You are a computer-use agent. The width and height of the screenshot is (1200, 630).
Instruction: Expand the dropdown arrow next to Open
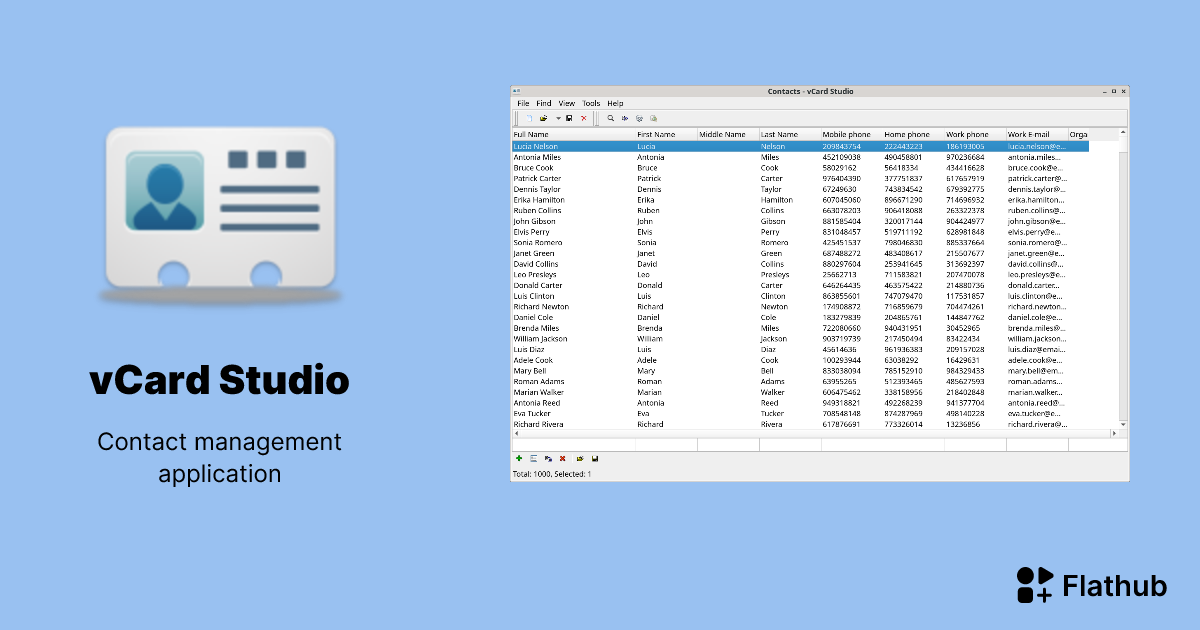click(558, 117)
